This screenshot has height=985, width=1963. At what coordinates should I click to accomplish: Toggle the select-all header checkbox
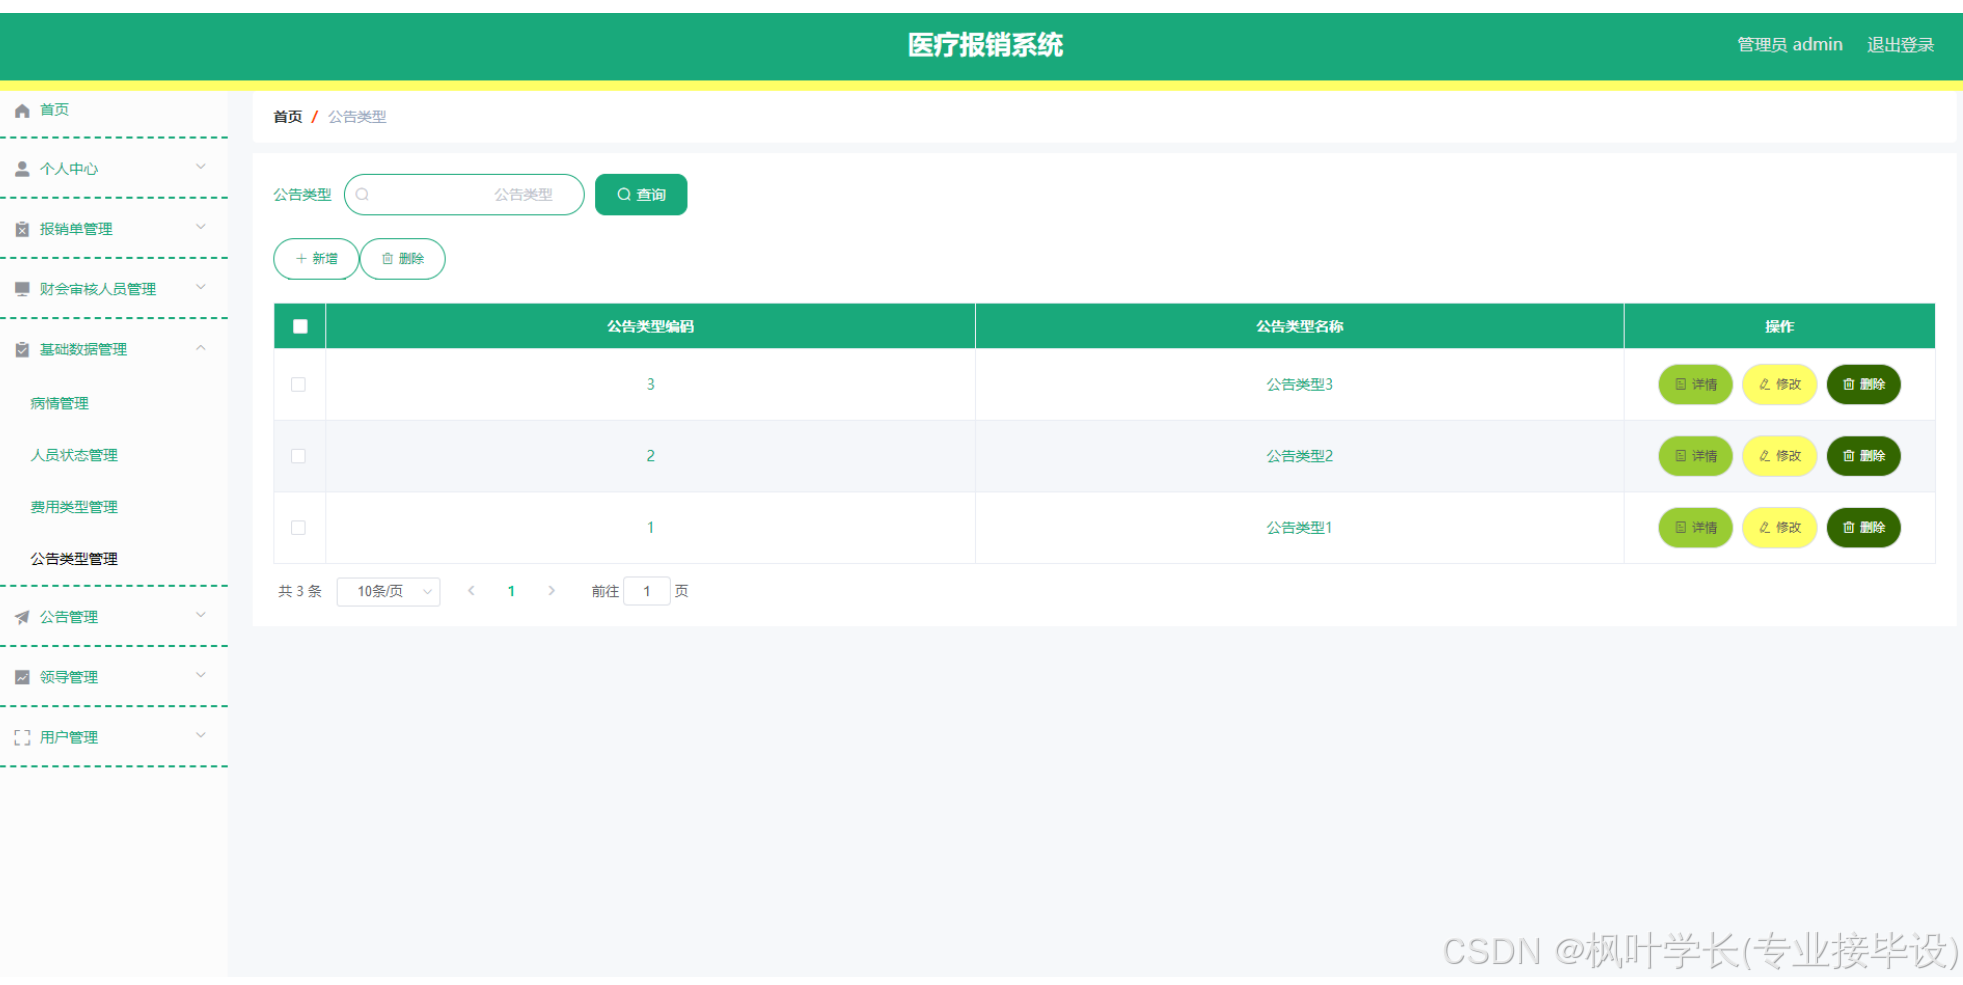300,326
